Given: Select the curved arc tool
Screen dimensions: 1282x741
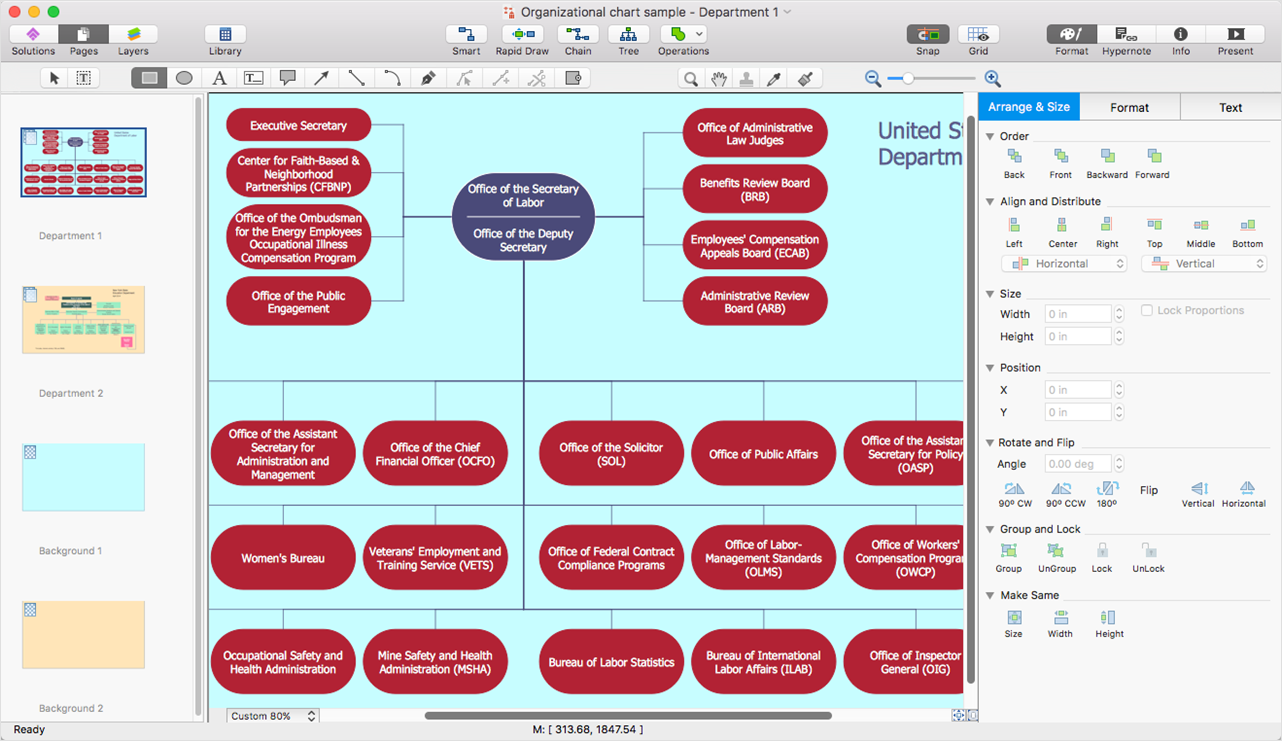Looking at the screenshot, I should coord(392,78).
